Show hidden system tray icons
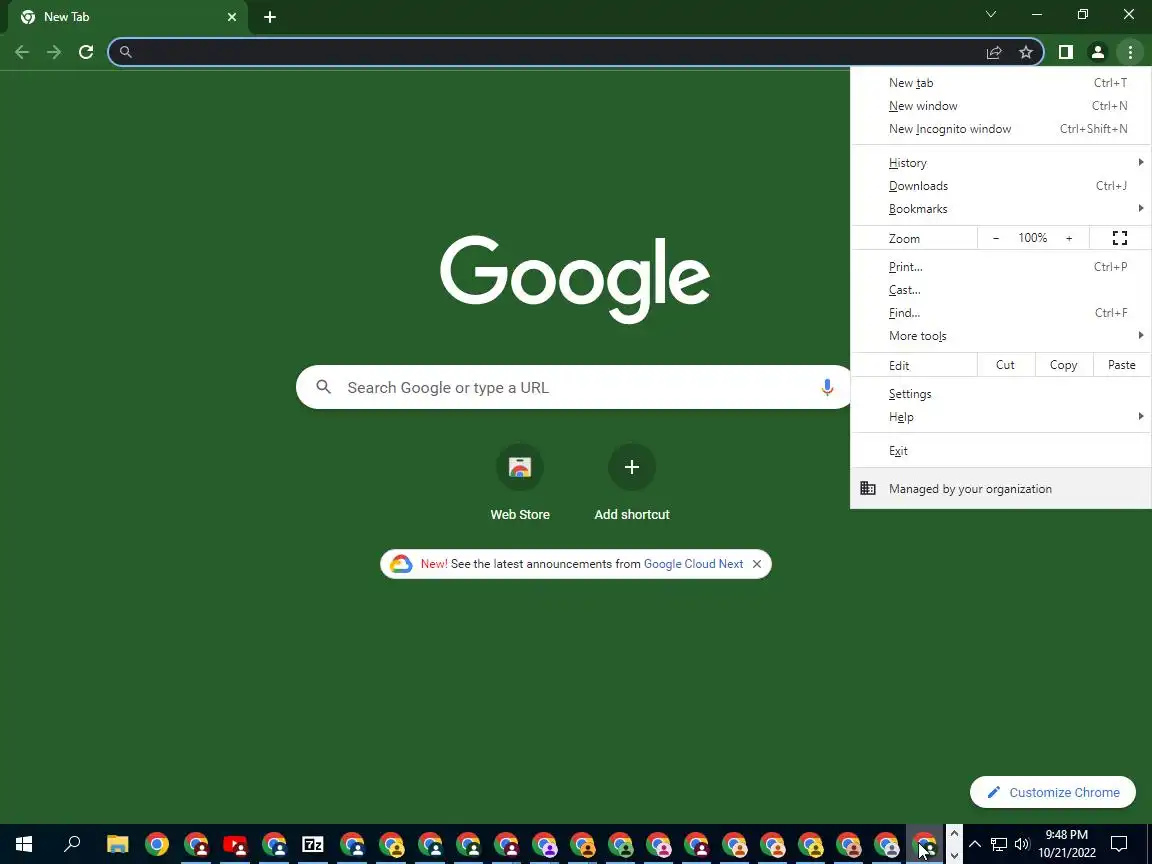This screenshot has height=864, width=1152. (x=975, y=844)
